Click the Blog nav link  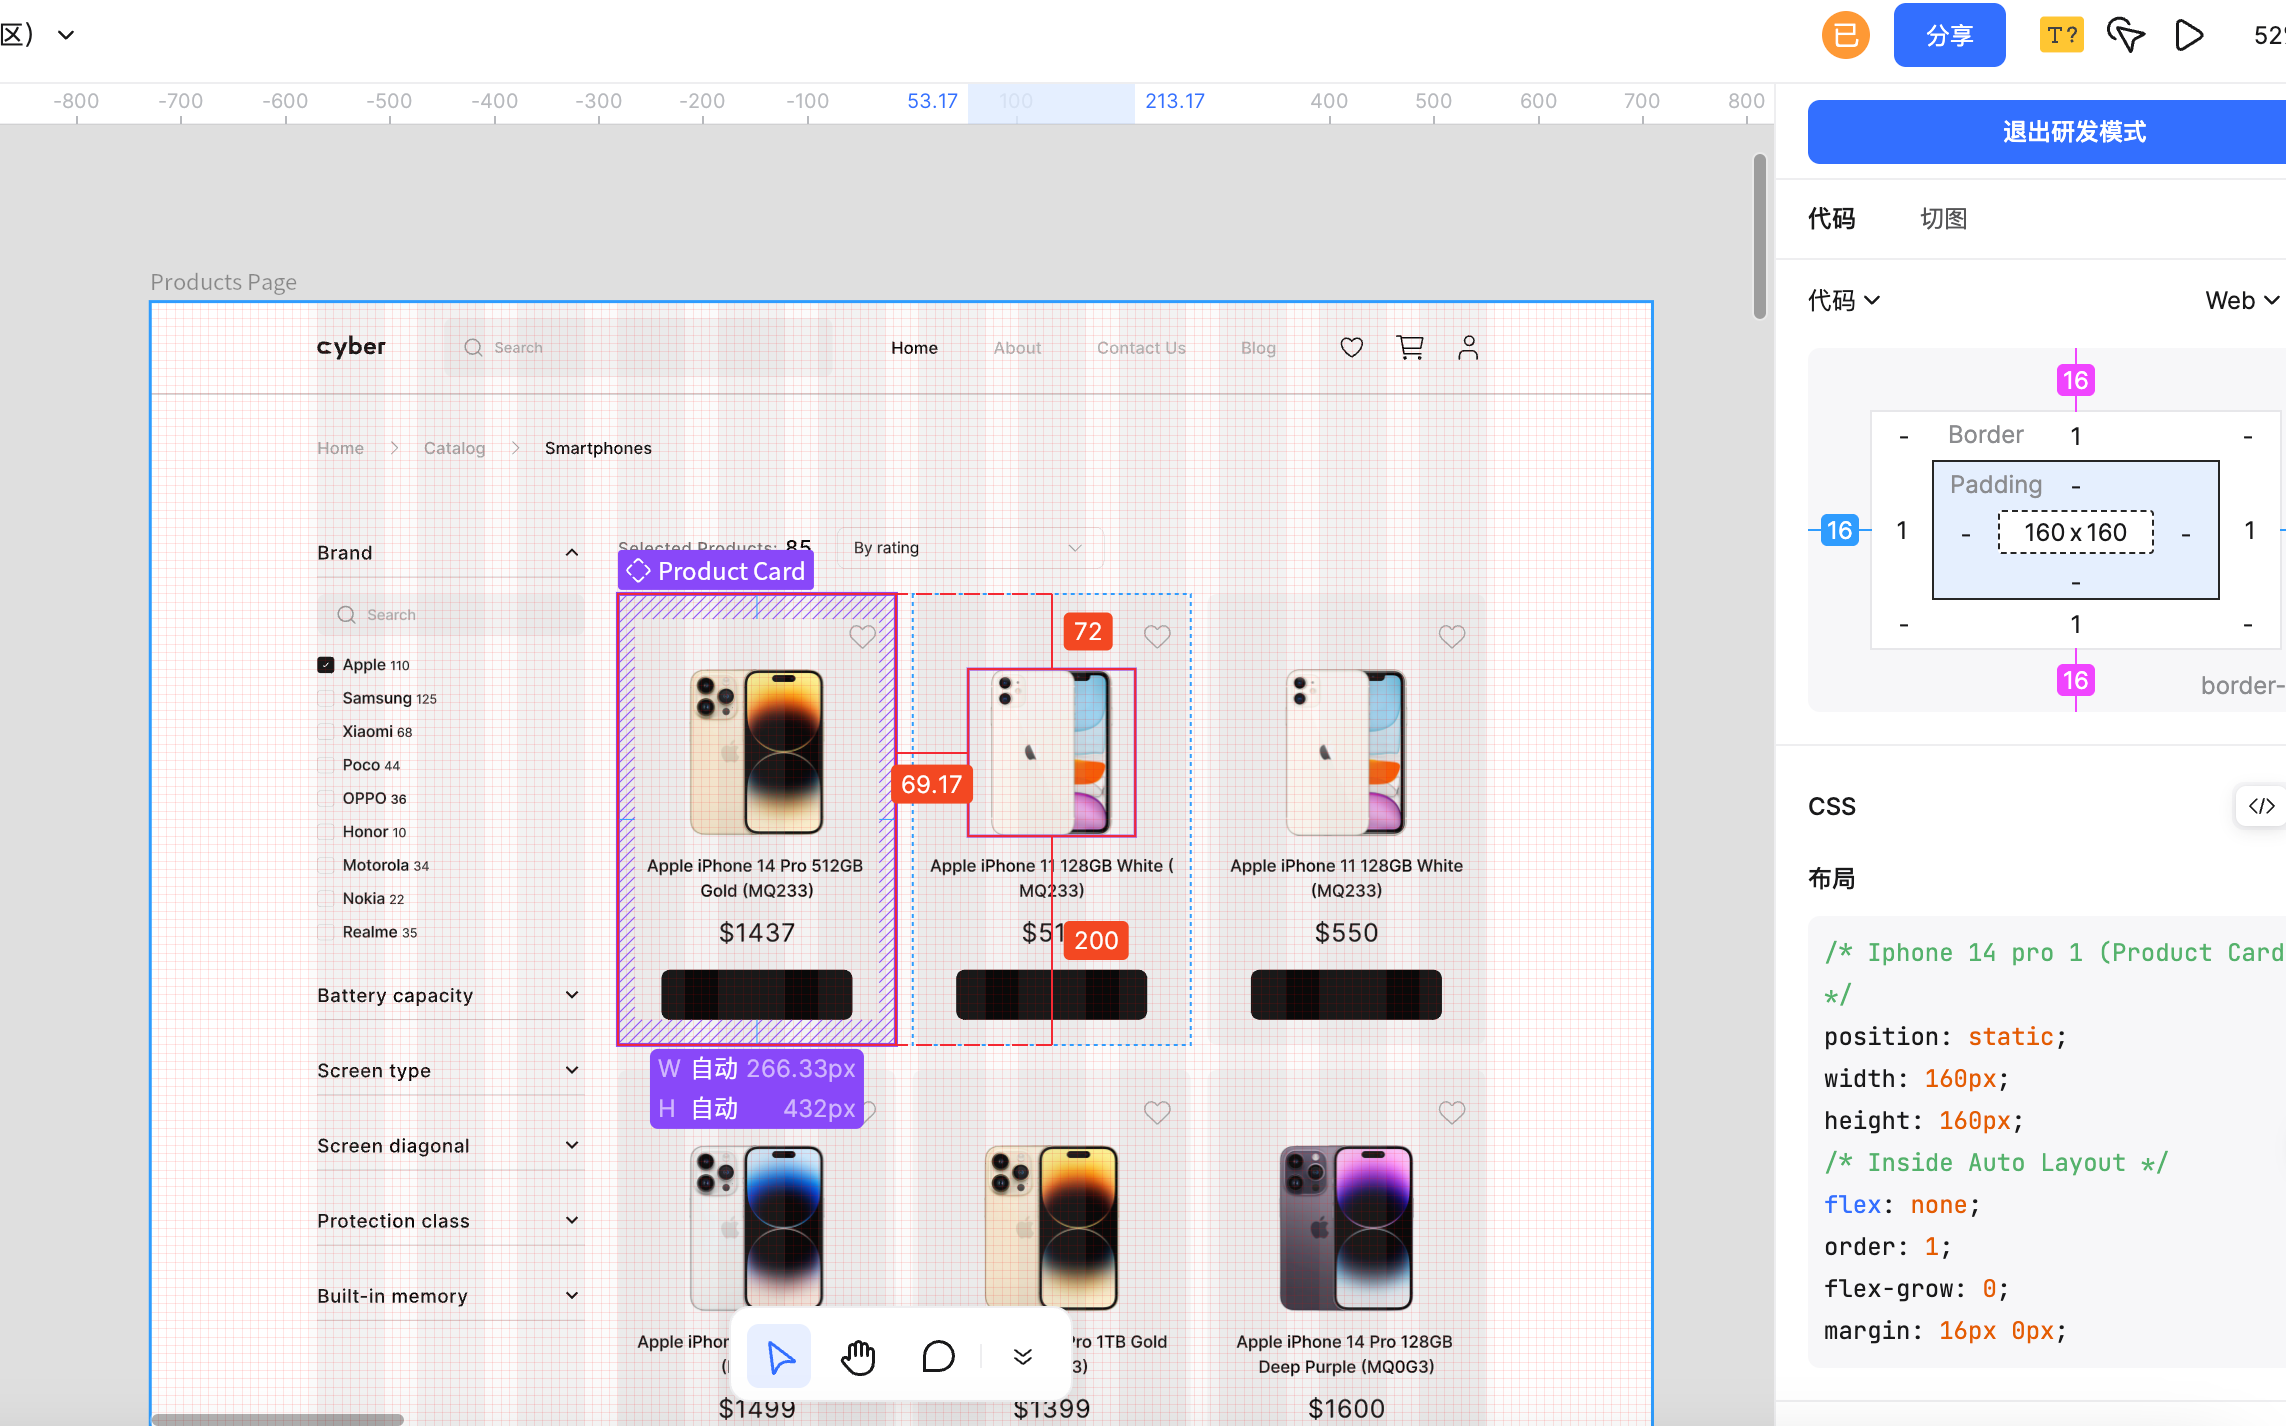[x=1258, y=348]
